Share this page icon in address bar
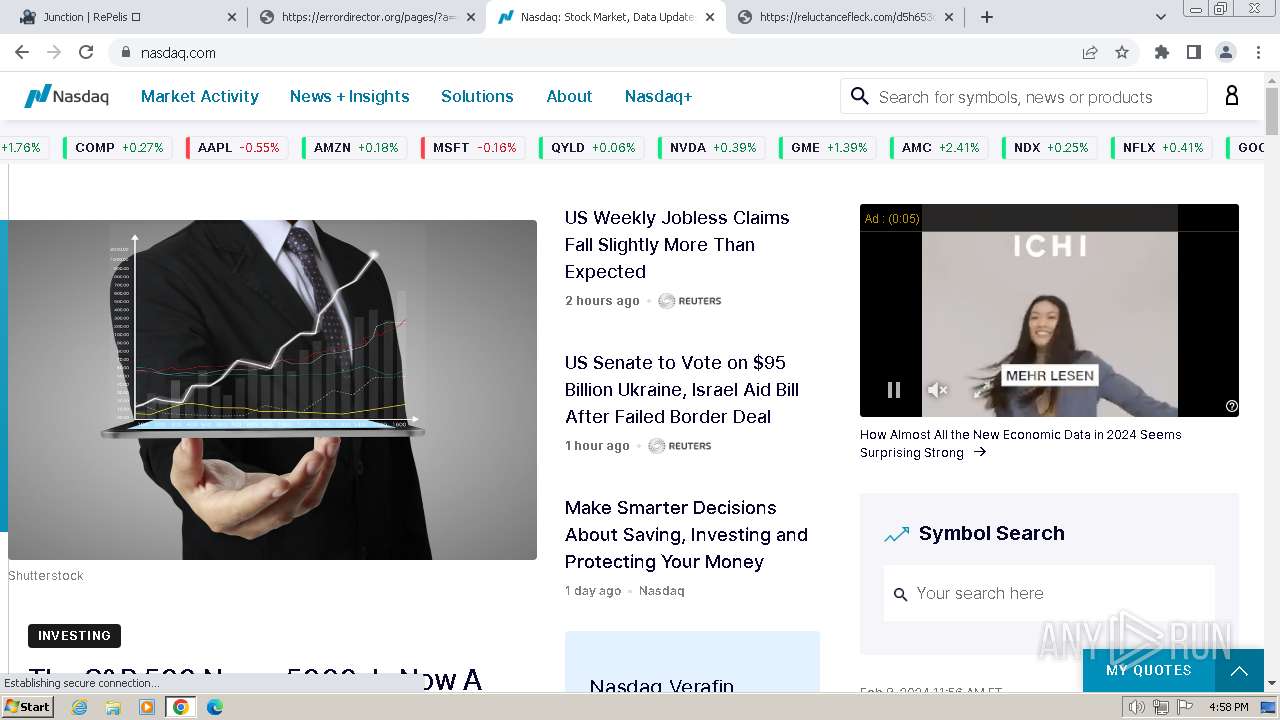Screen dimensions: 1280x720 coord(1090,53)
